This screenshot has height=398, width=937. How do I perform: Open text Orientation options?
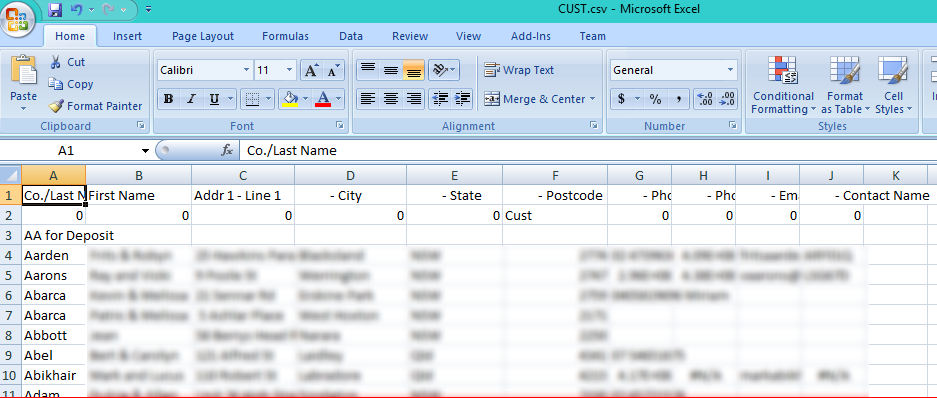[x=443, y=71]
